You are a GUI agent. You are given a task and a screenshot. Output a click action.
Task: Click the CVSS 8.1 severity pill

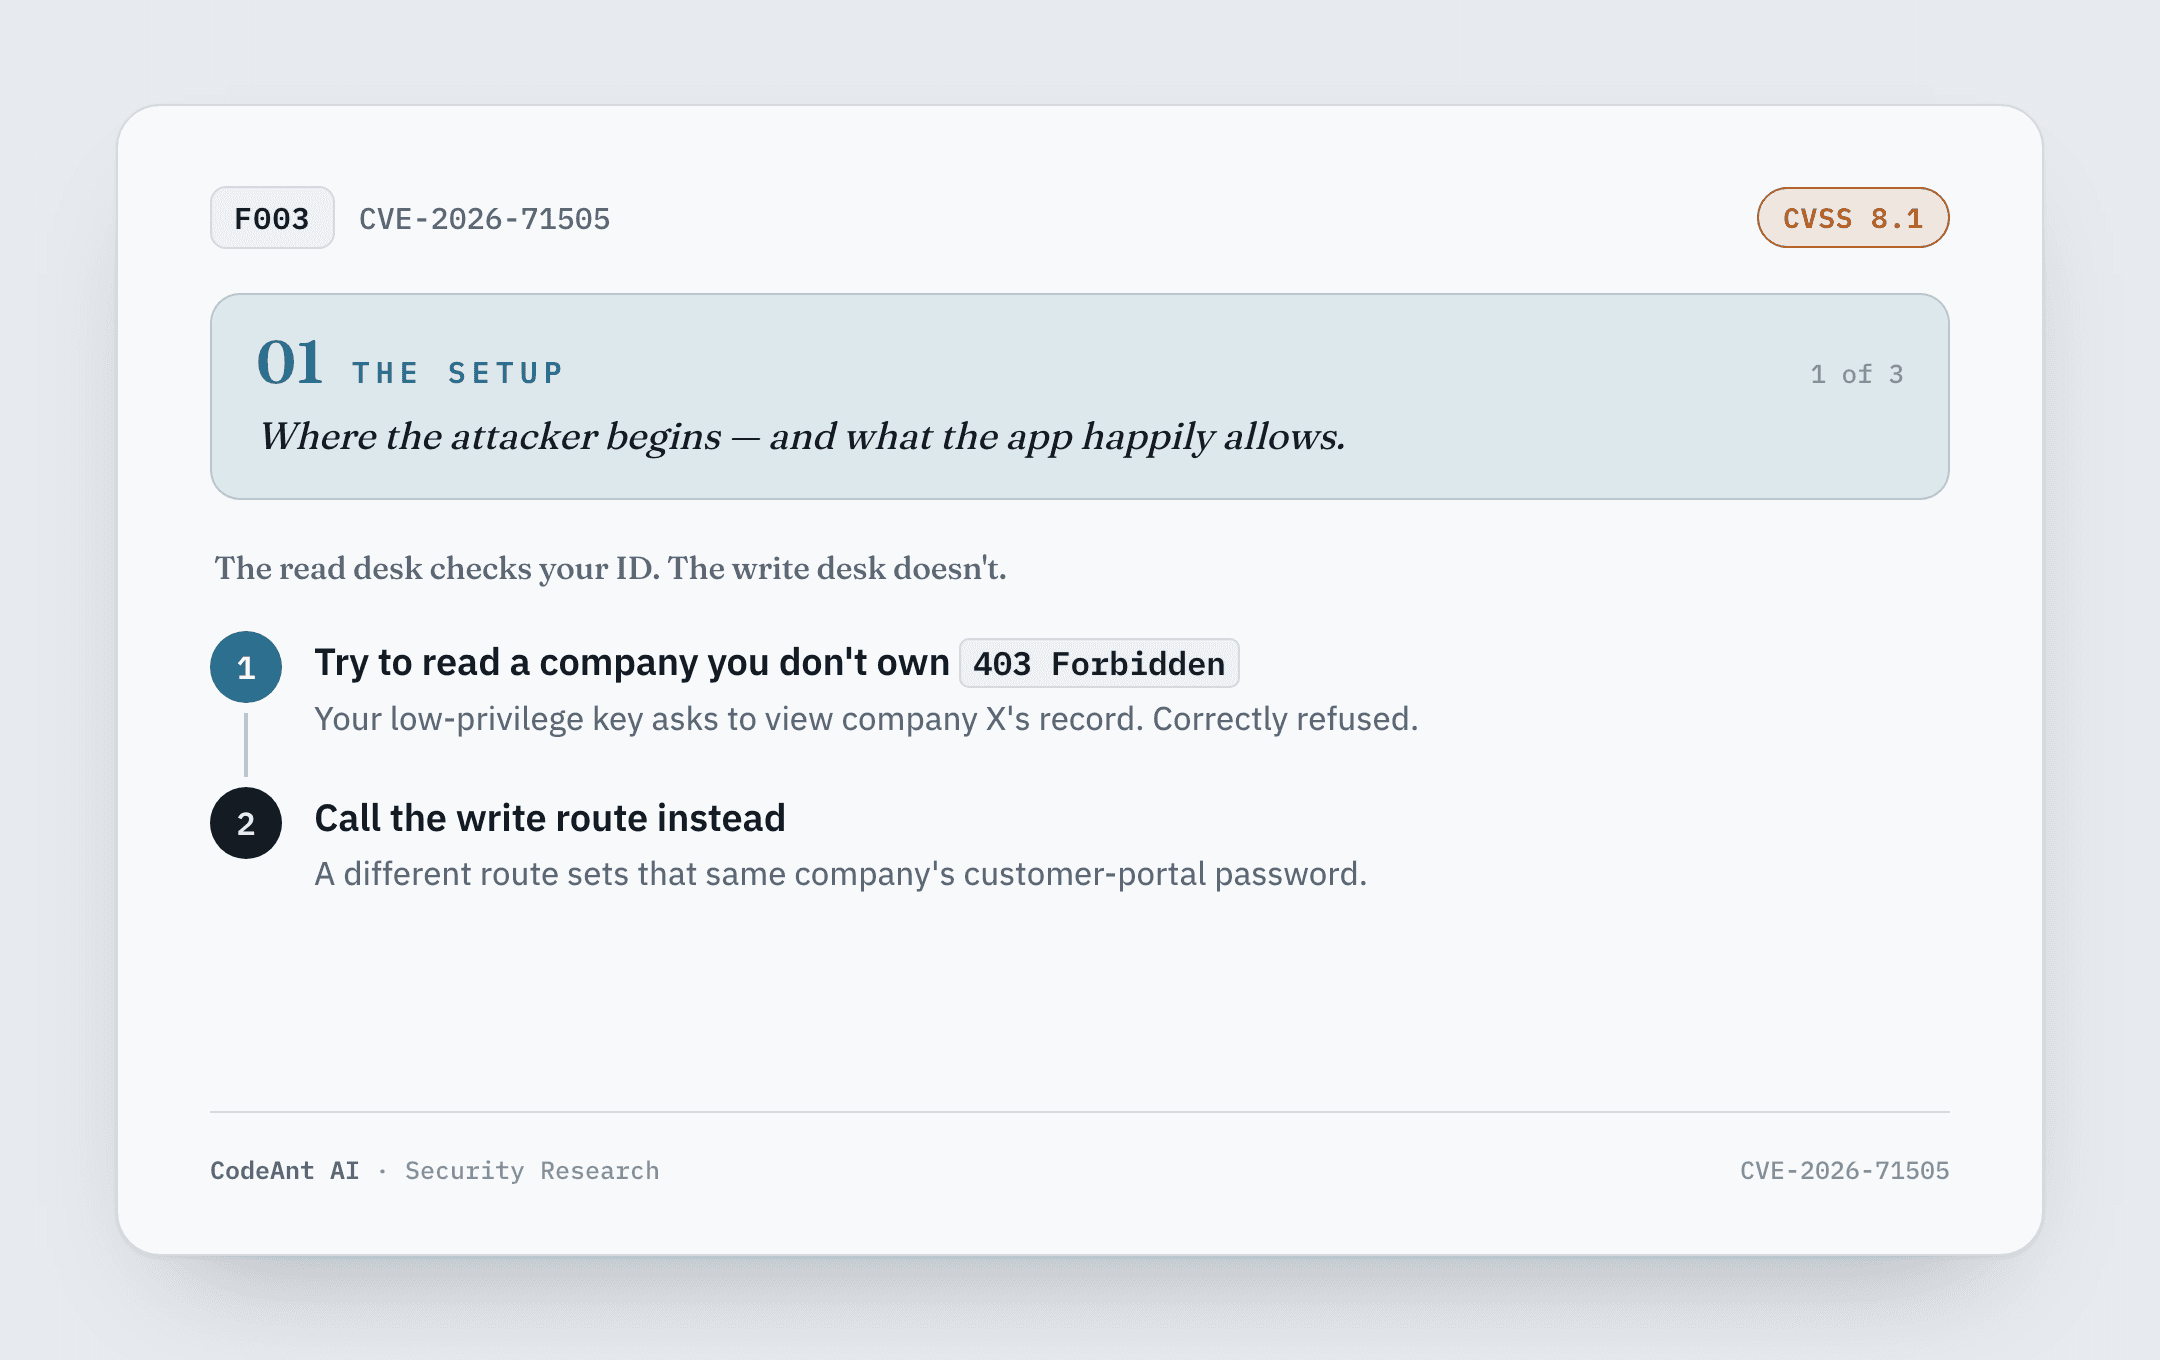coord(1853,218)
